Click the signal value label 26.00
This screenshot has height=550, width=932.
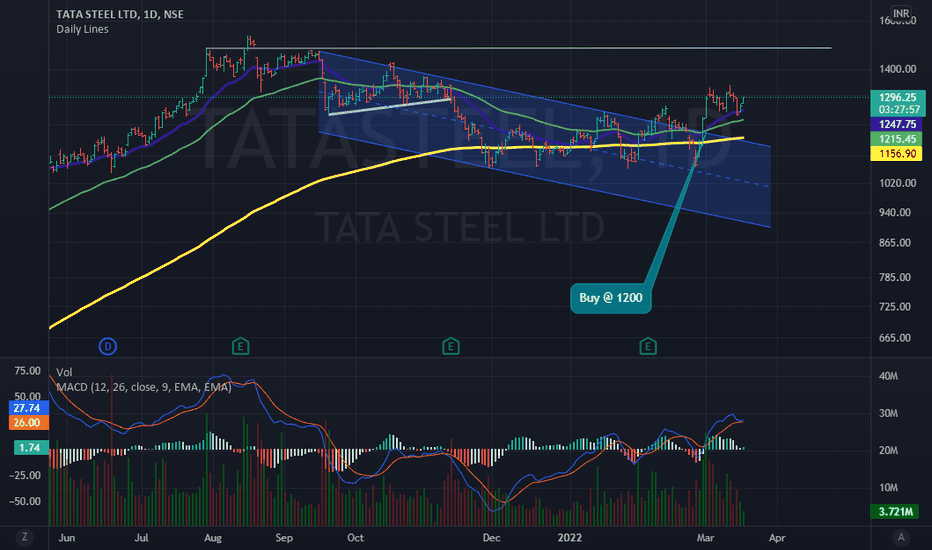pos(29,423)
